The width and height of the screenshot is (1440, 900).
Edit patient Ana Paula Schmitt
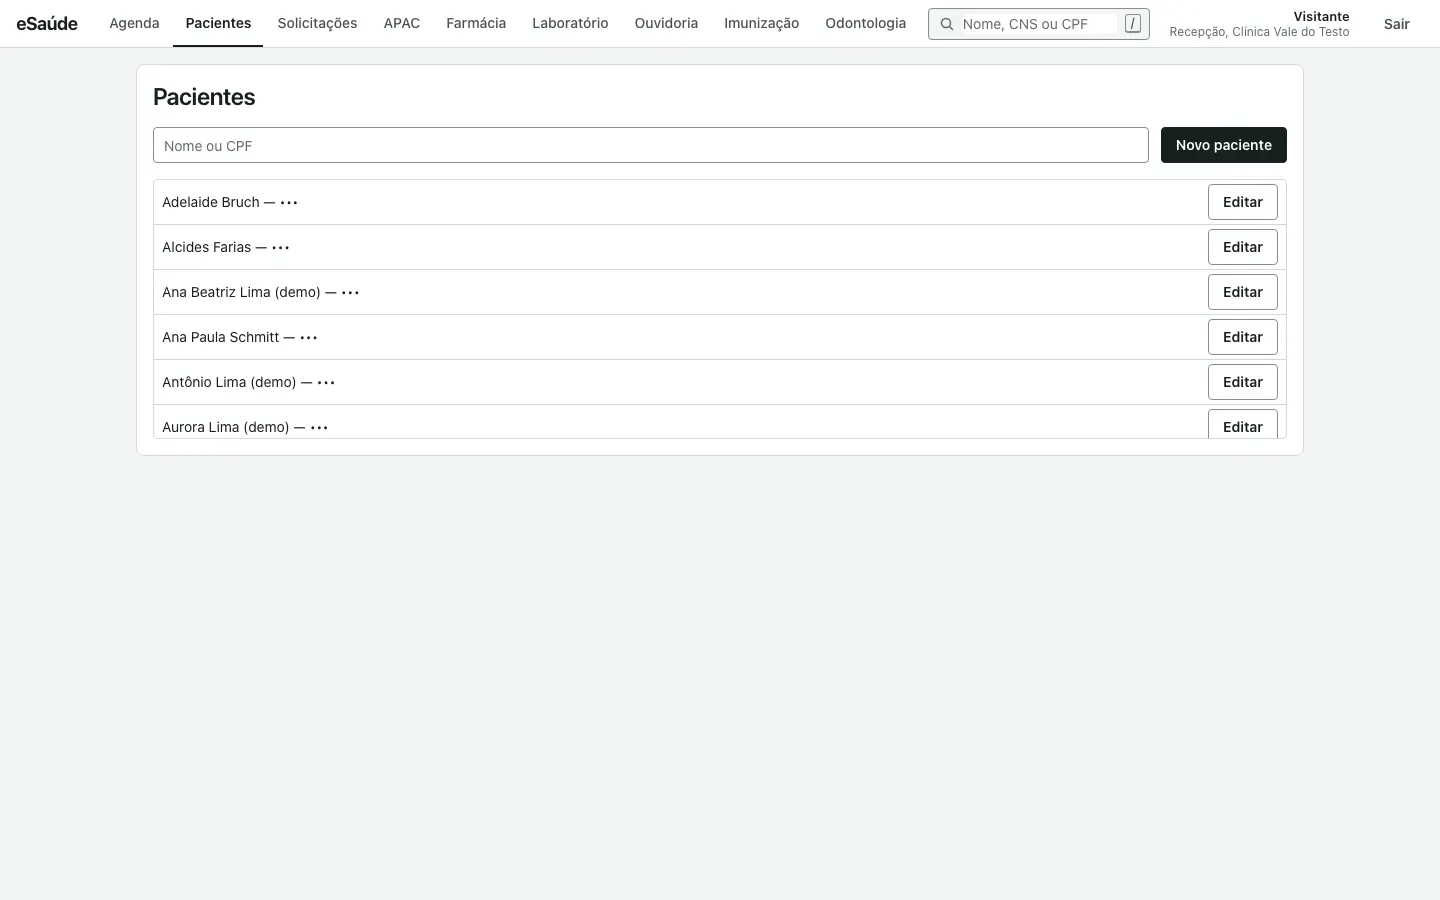point(1243,337)
